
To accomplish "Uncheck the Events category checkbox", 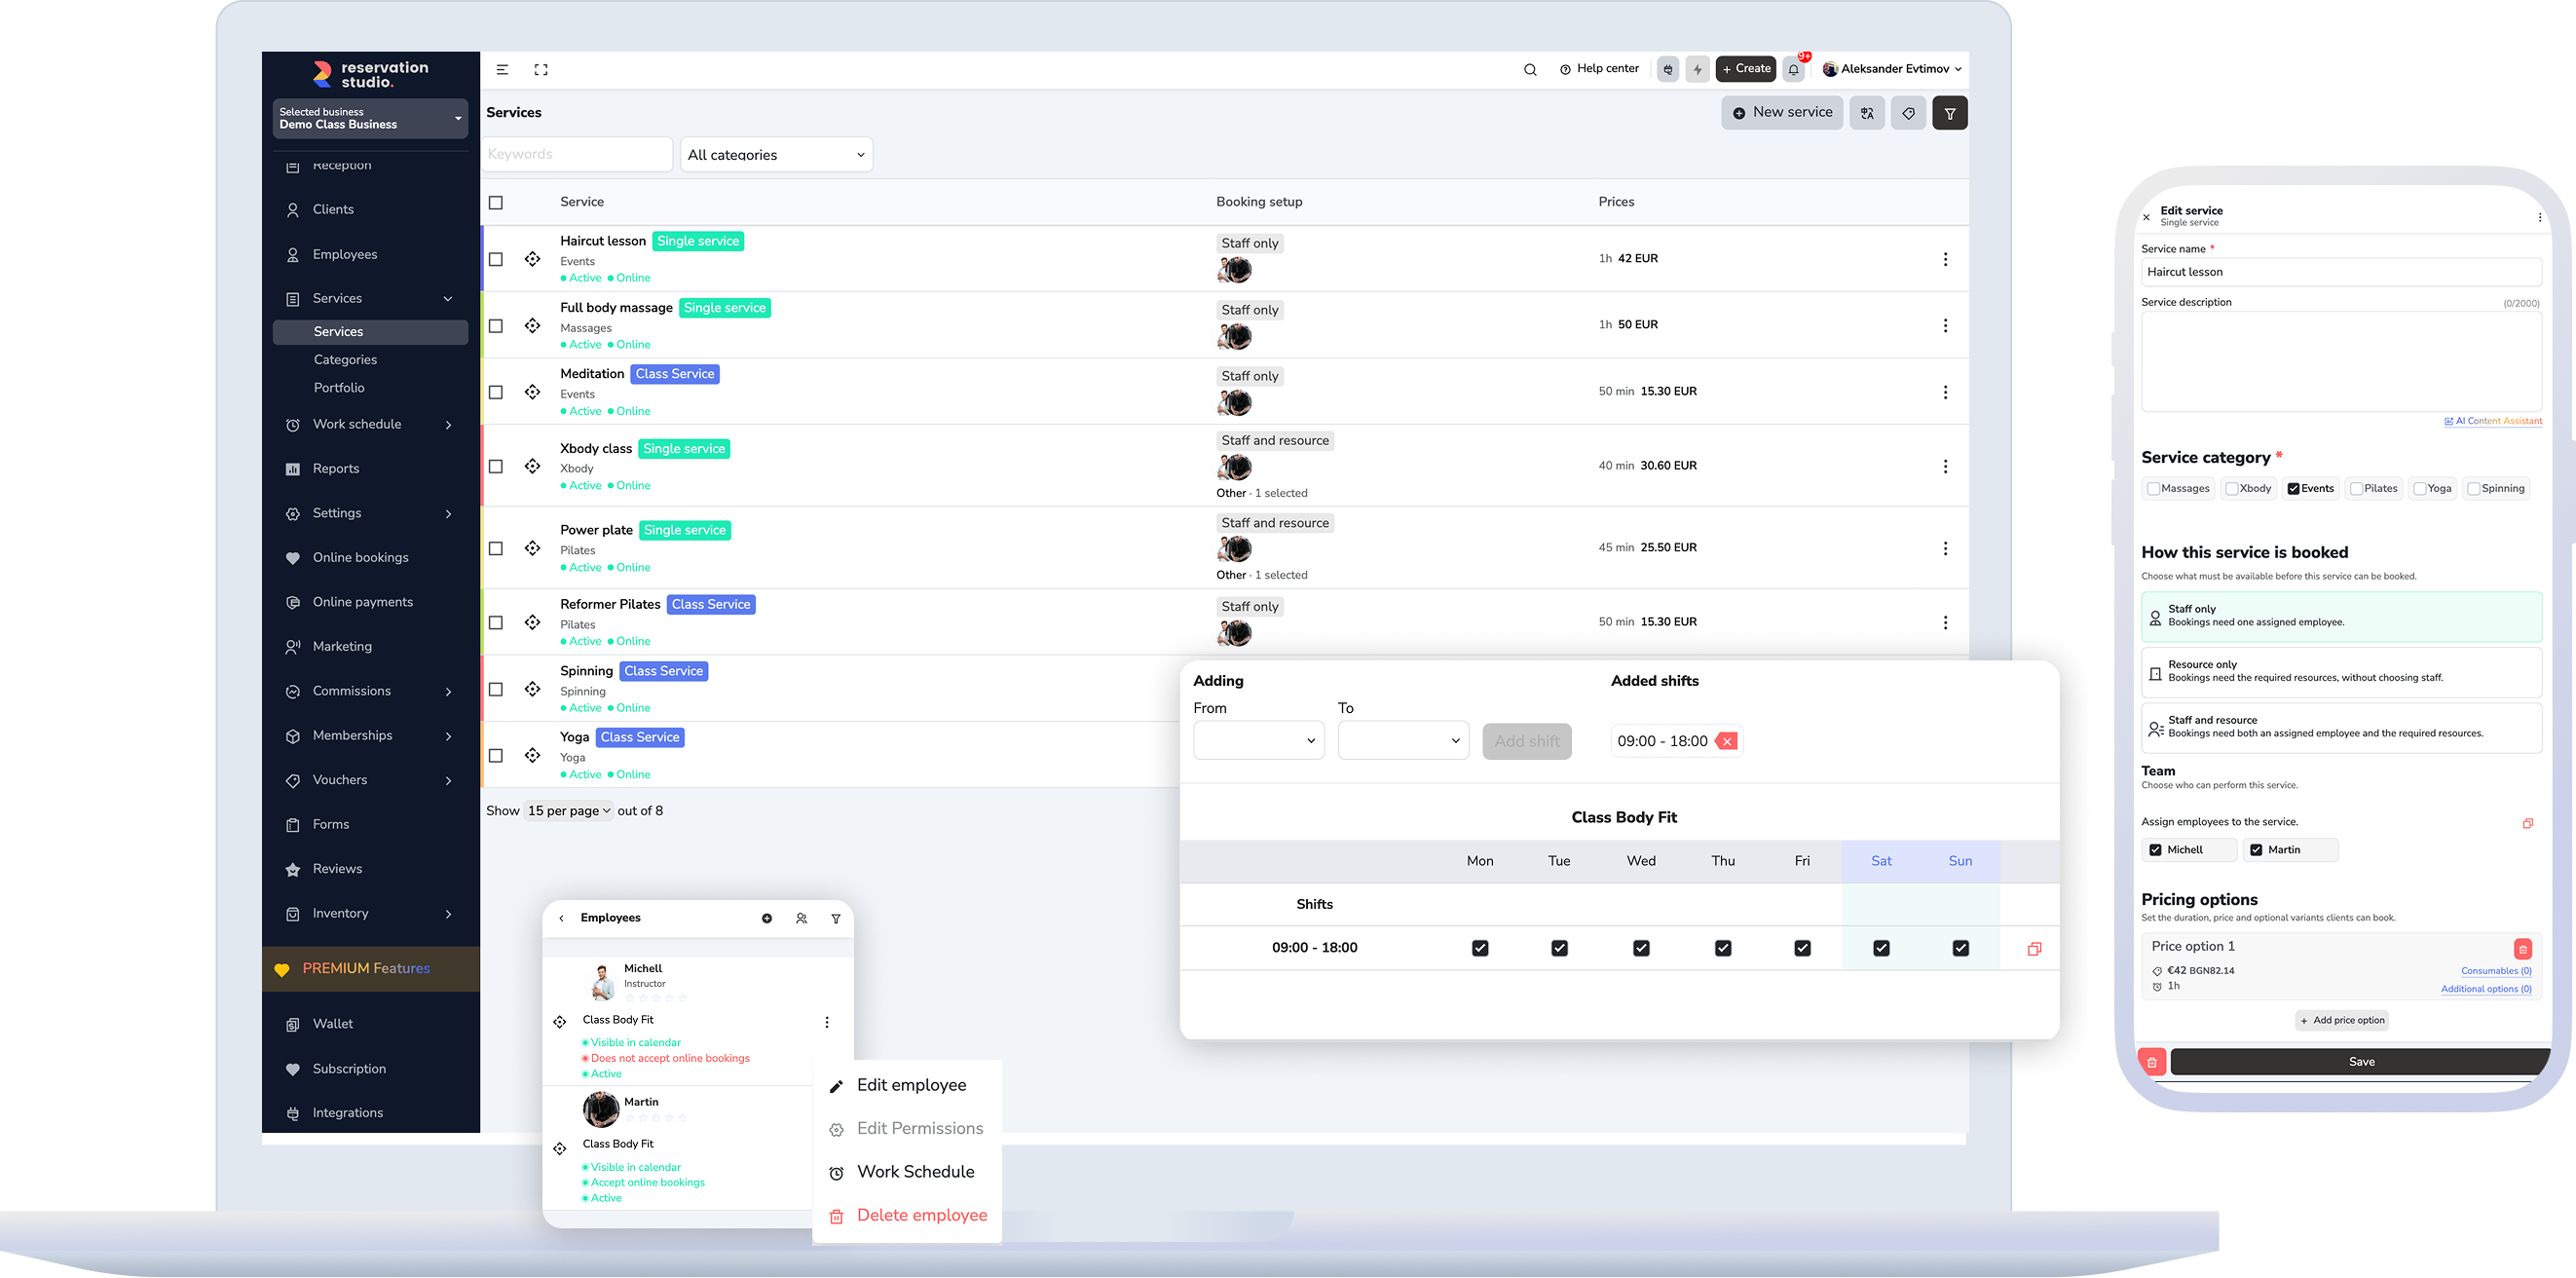I will [x=2293, y=489].
